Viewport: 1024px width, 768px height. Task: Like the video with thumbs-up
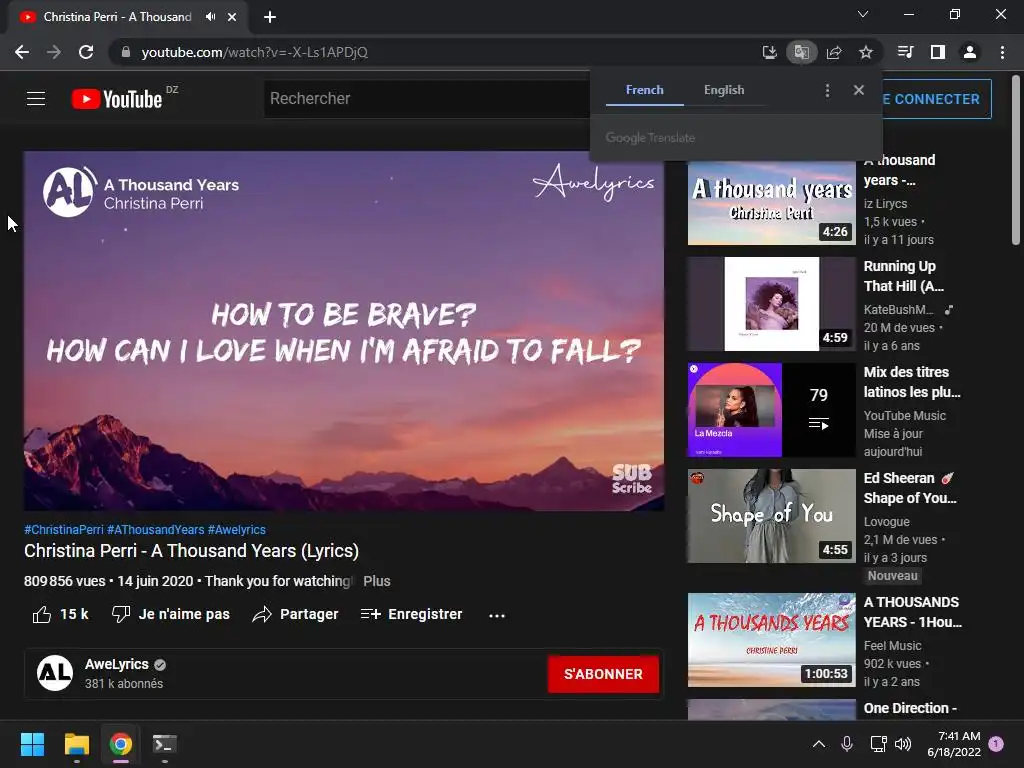pyautogui.click(x=60, y=615)
